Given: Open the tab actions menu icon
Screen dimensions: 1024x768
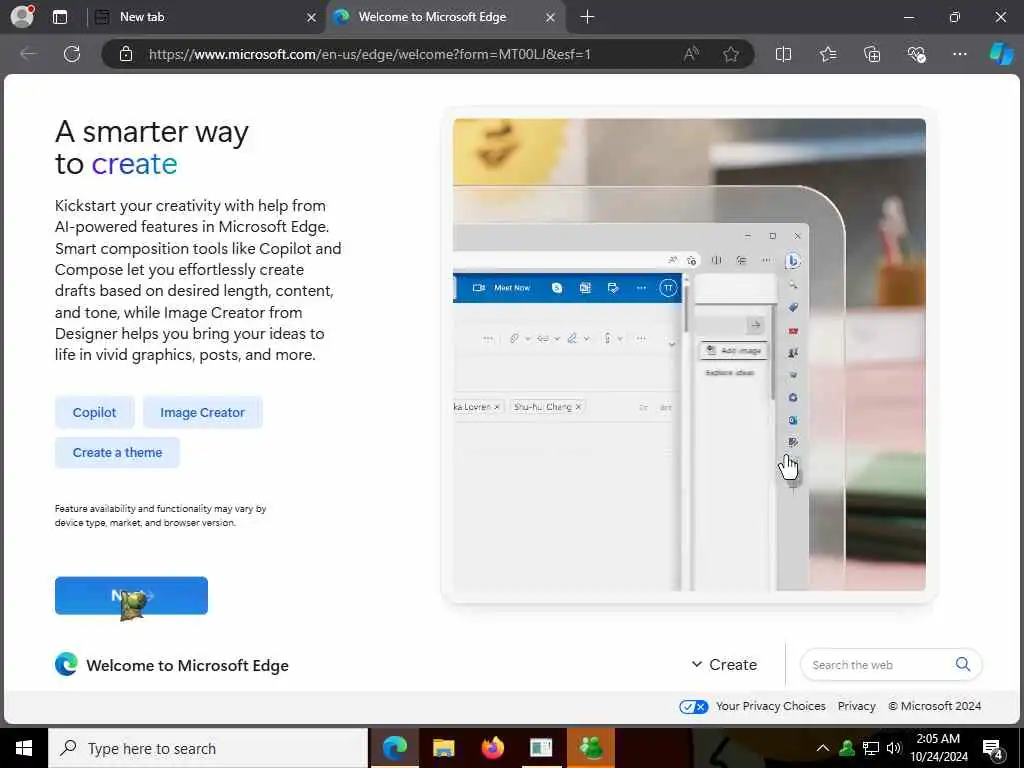Looking at the screenshot, I should (x=60, y=17).
